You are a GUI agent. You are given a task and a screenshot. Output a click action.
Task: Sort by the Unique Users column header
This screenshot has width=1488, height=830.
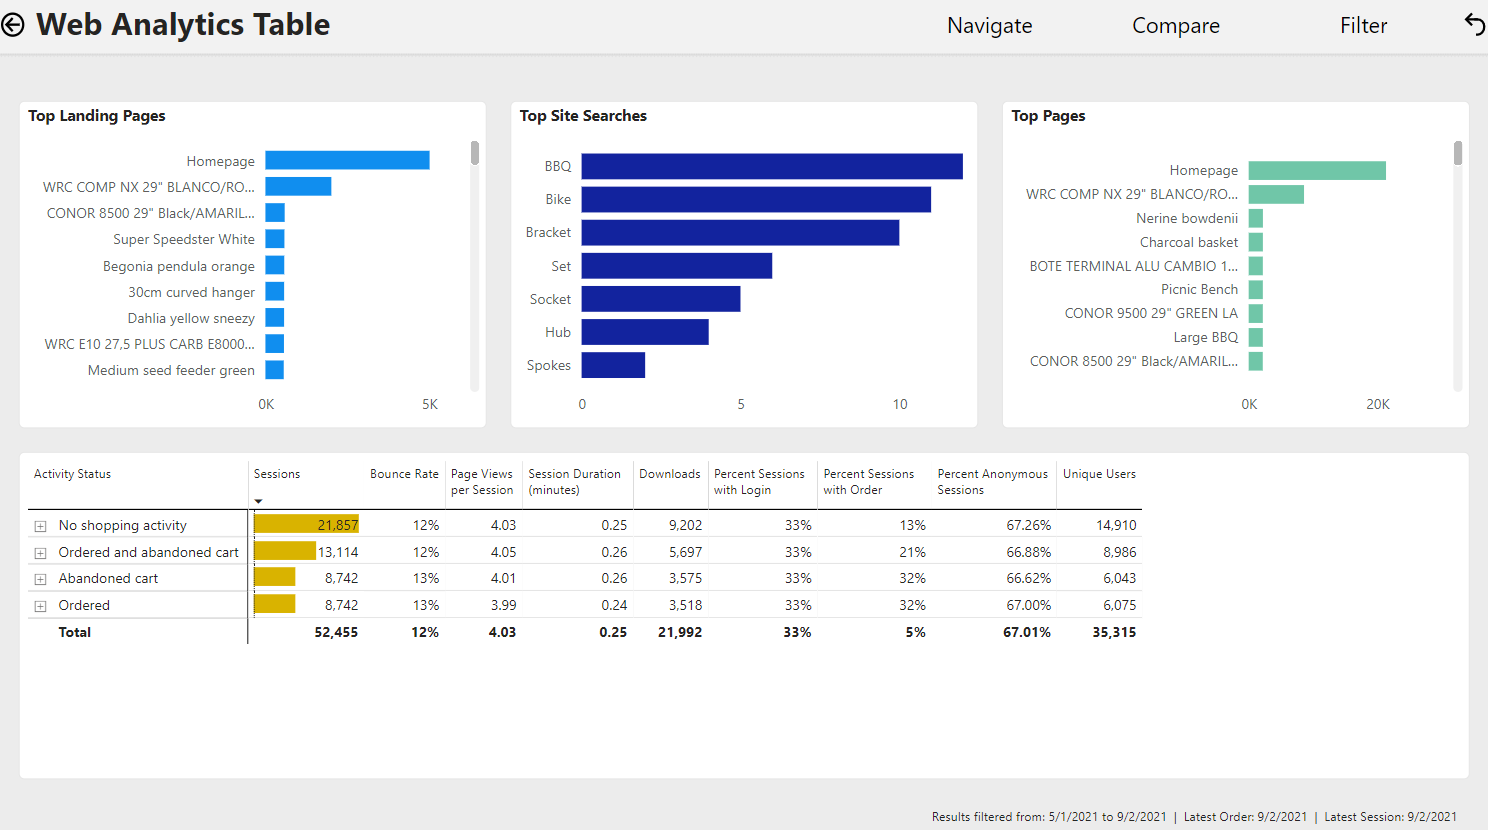[1099, 474]
